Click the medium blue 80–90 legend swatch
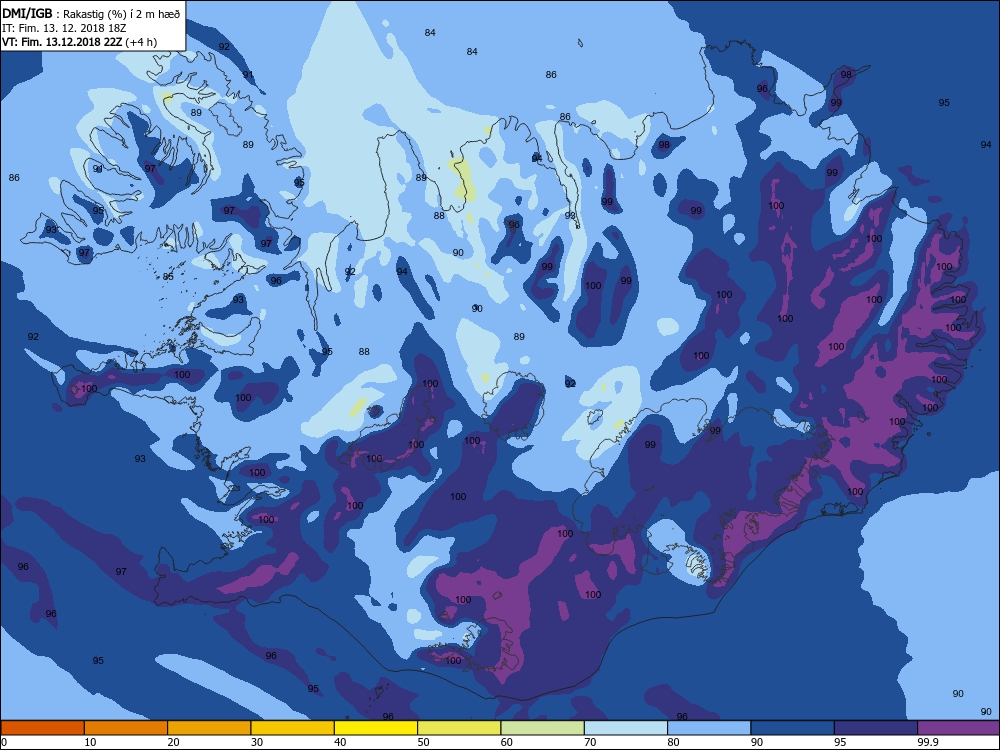The image size is (1000, 750). [709, 728]
